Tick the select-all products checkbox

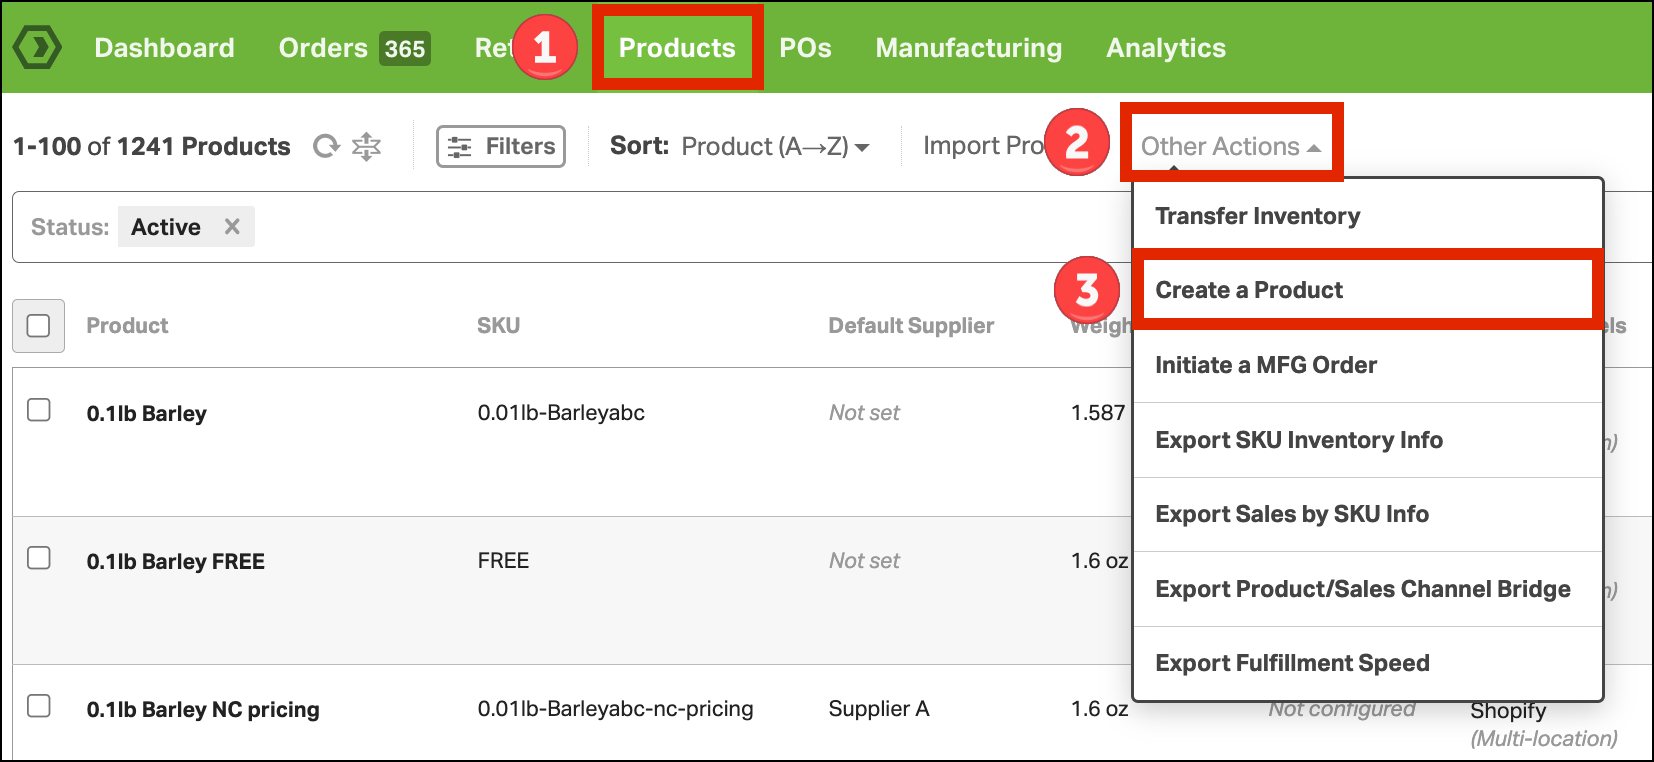pyautogui.click(x=39, y=326)
